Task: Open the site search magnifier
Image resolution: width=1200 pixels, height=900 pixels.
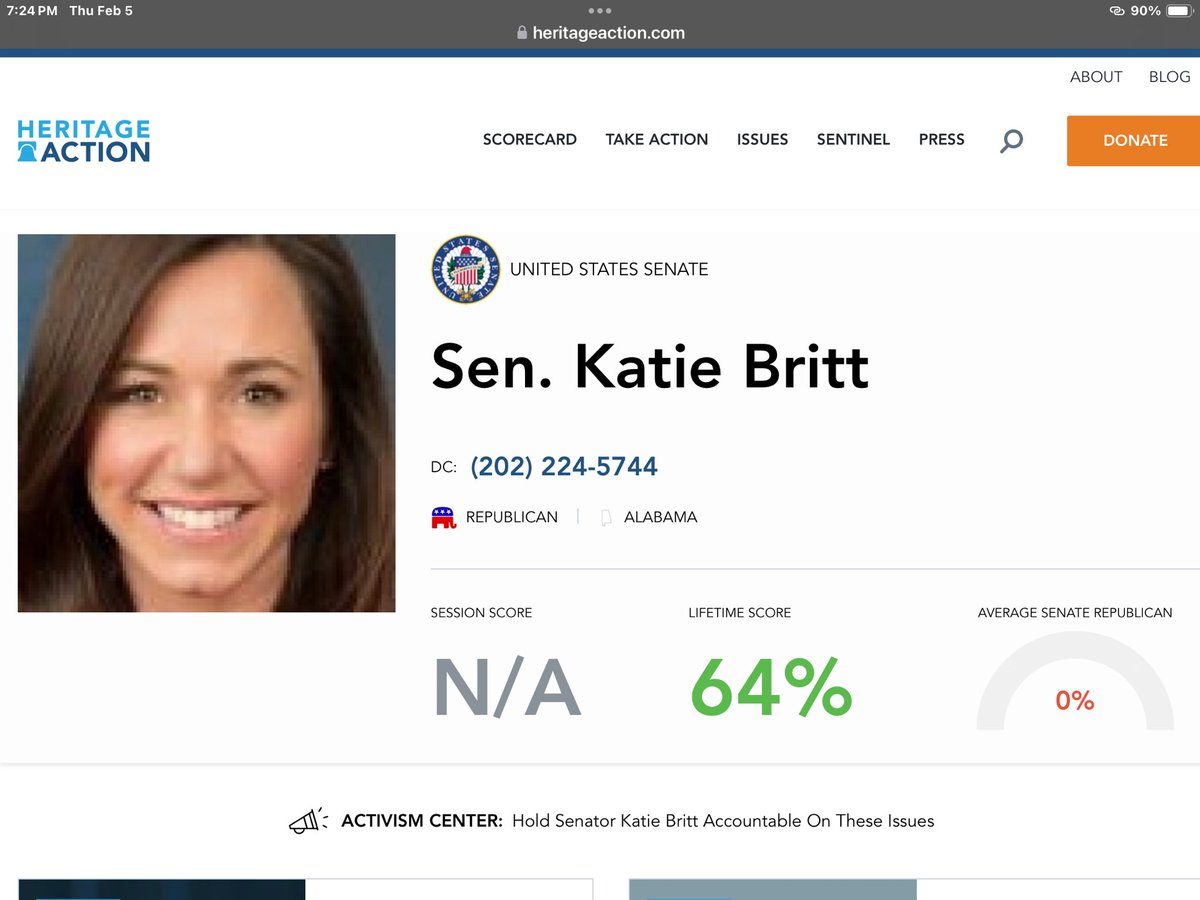Action: 1011,141
